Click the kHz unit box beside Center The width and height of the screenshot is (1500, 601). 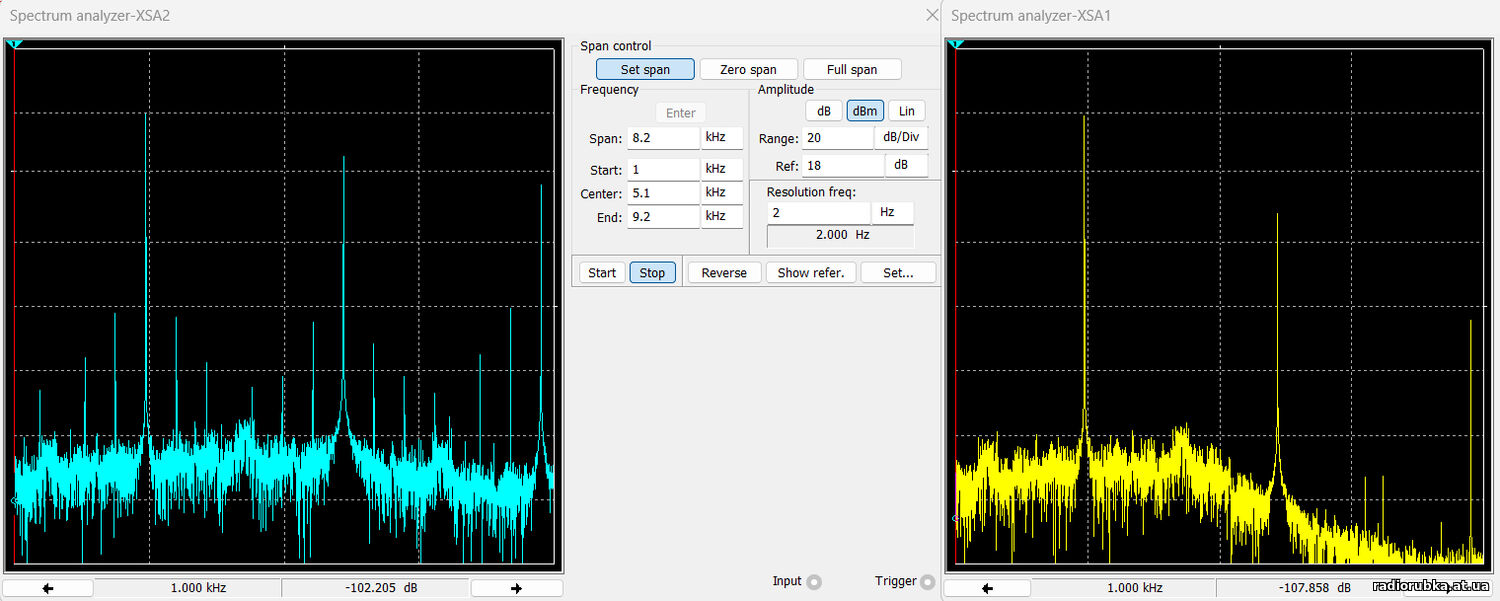722,193
